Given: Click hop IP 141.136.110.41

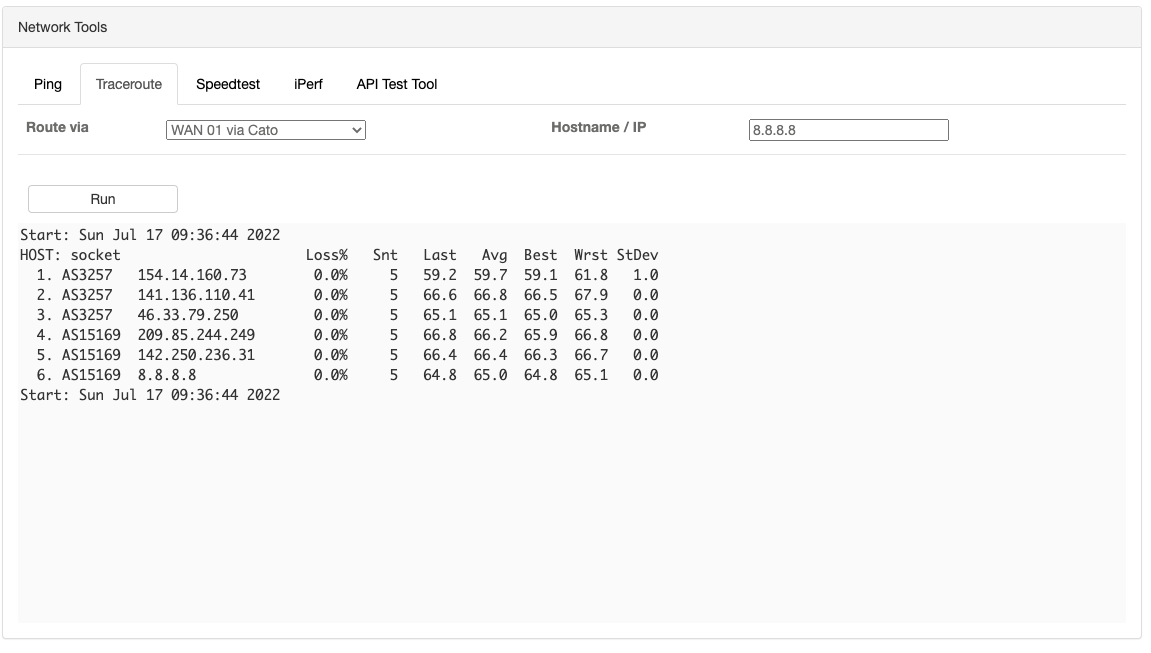Looking at the screenshot, I should pos(196,295).
